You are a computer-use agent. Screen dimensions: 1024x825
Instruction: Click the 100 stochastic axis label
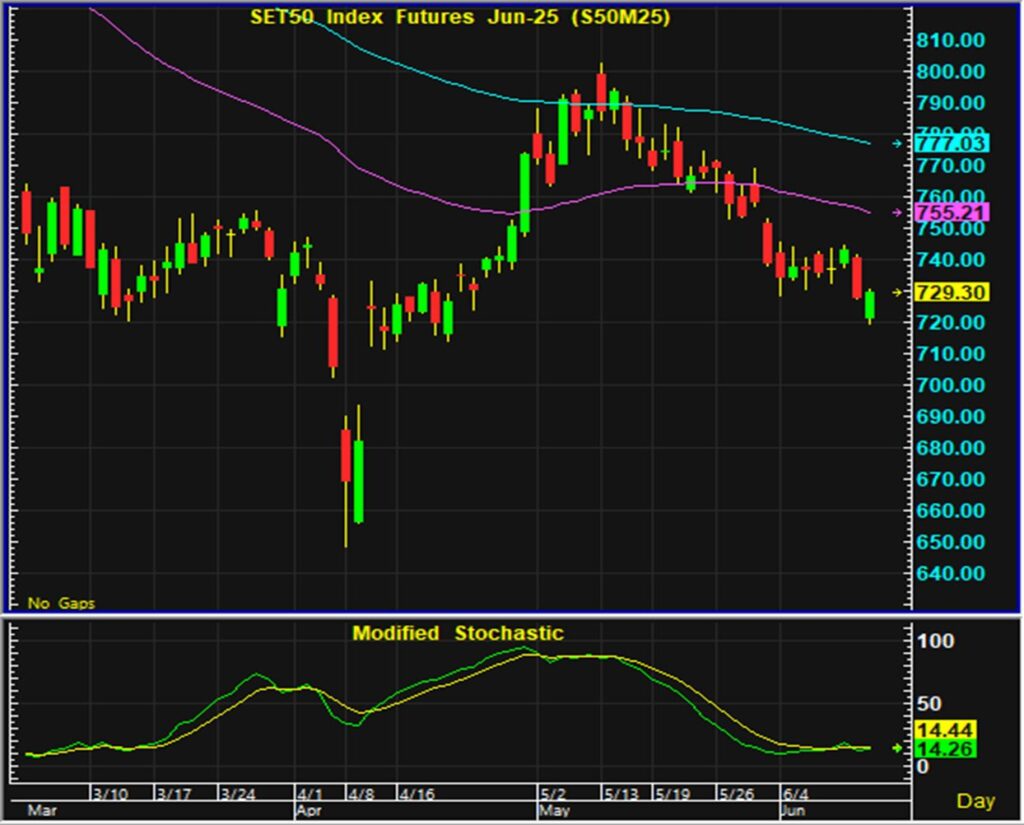936,641
